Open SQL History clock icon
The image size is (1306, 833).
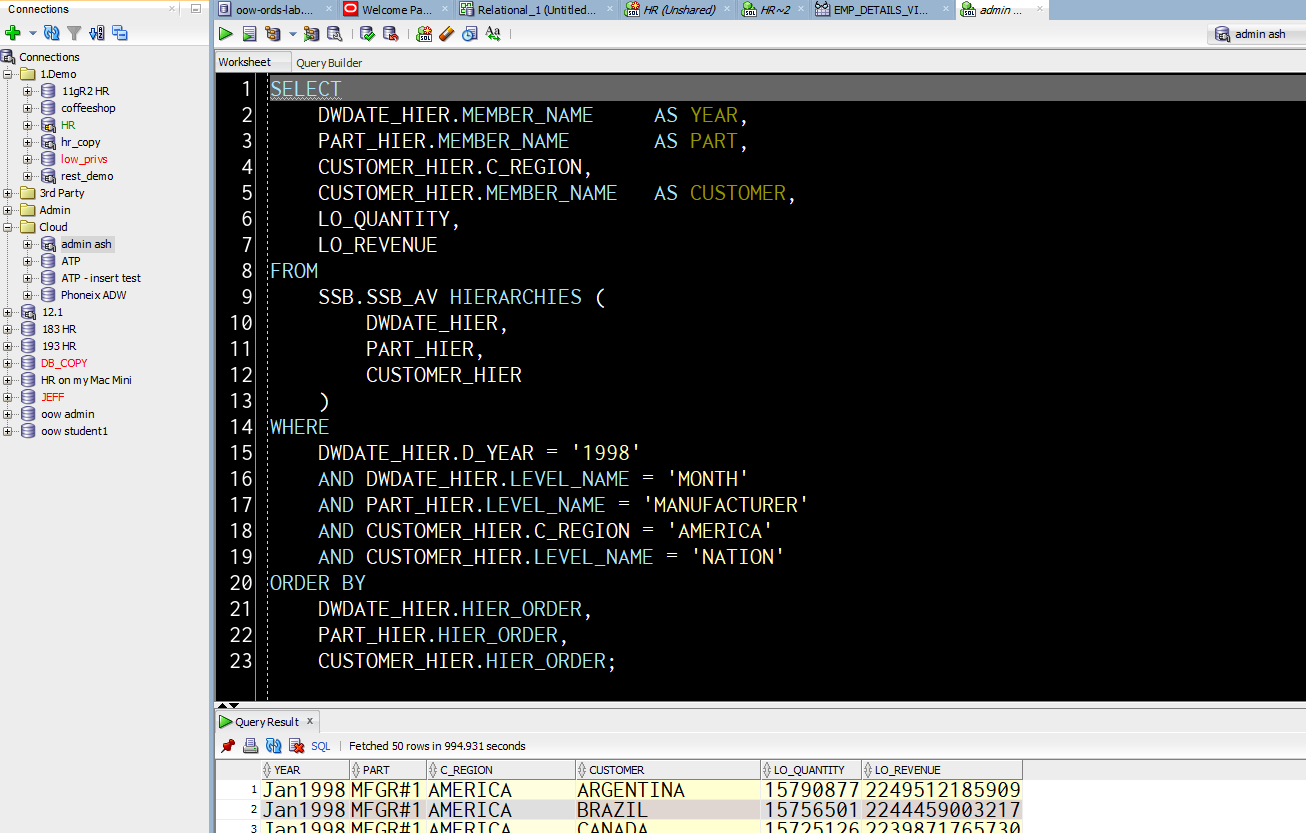pos(469,33)
